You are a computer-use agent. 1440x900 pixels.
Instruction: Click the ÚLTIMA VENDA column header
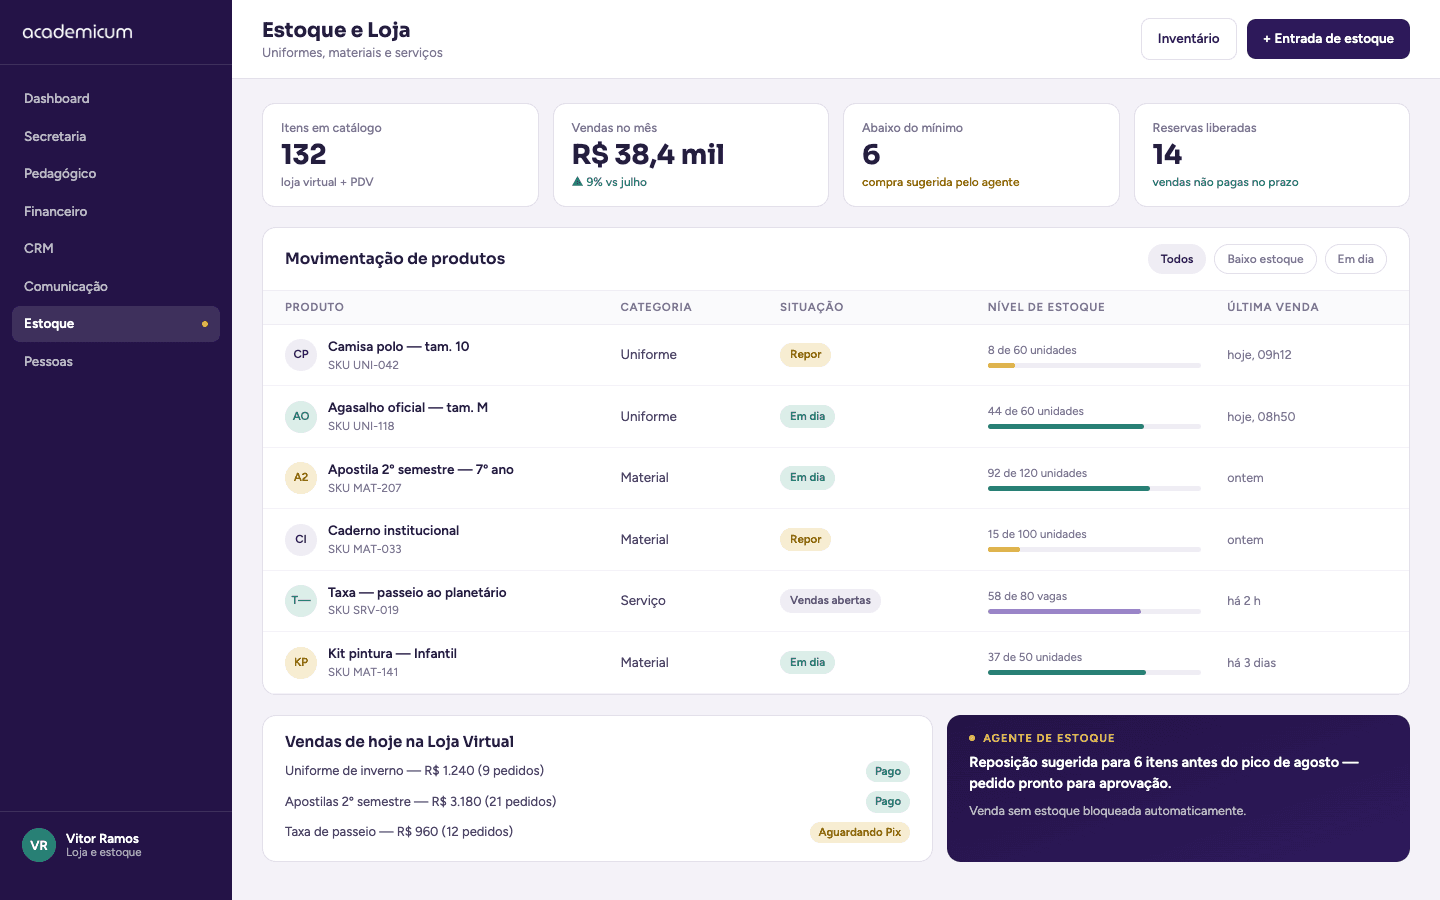click(1273, 307)
